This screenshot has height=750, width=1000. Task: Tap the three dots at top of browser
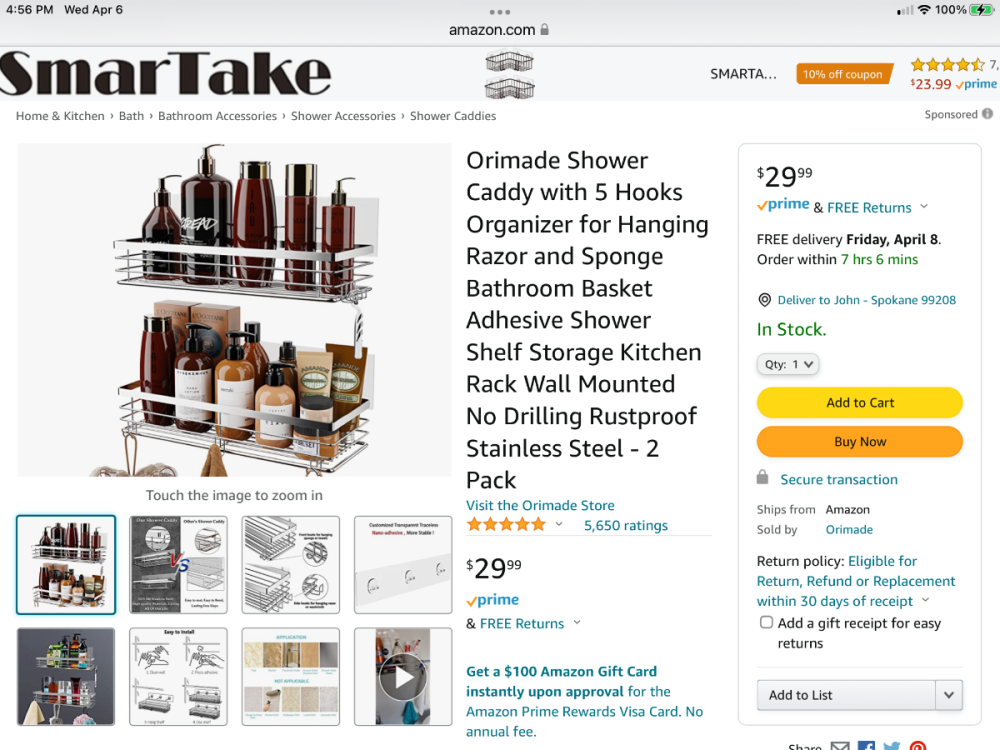point(500,12)
